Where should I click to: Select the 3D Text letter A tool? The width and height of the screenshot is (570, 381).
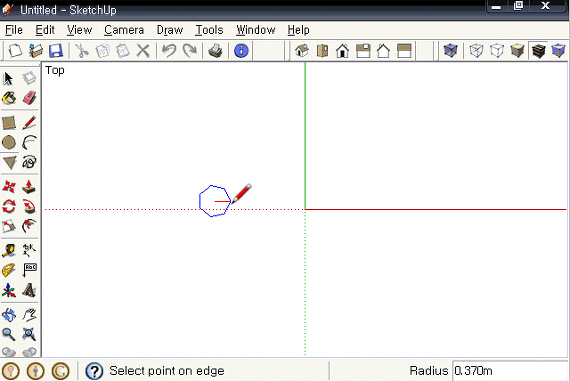click(x=29, y=290)
